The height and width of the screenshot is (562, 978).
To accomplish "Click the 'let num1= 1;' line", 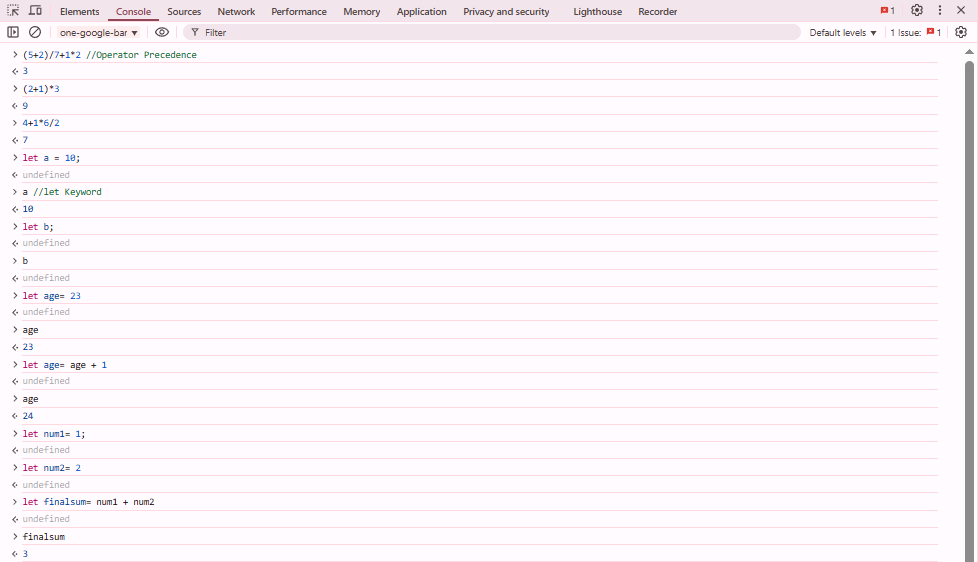I will pos(54,434).
